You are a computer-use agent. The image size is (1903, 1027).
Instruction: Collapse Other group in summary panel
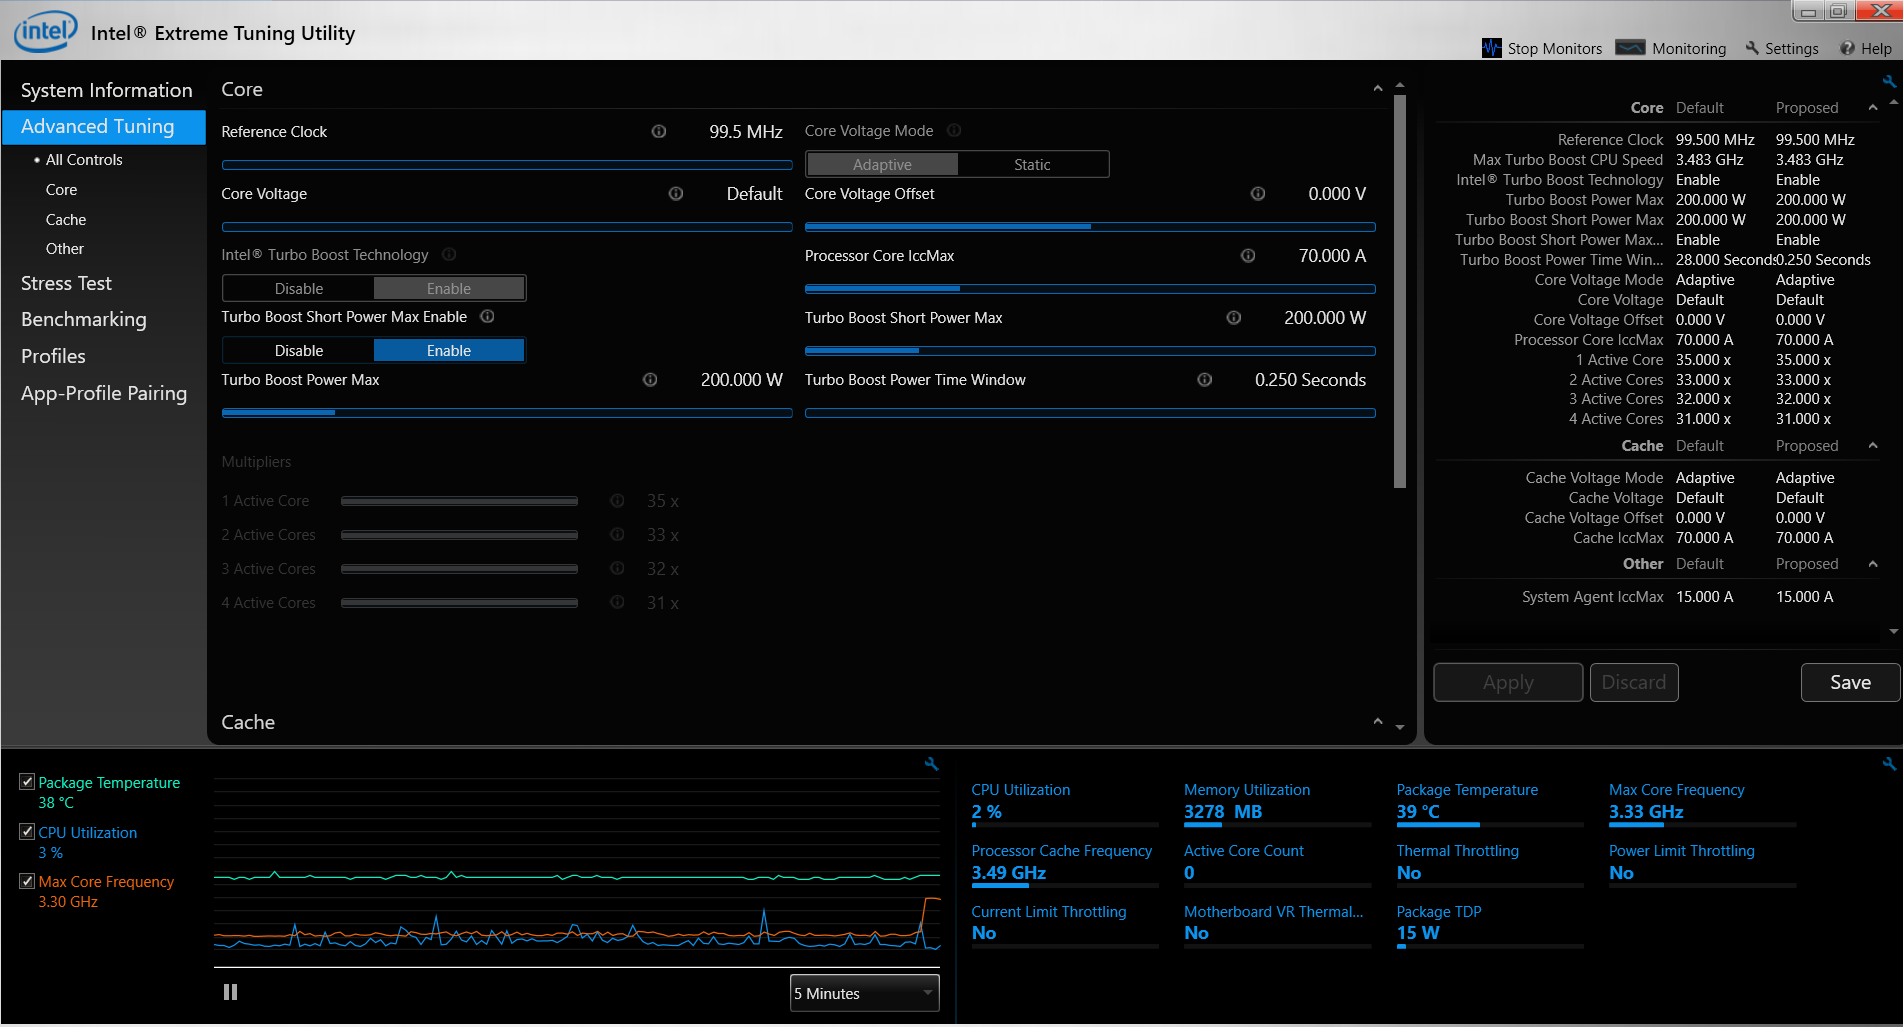(1873, 563)
